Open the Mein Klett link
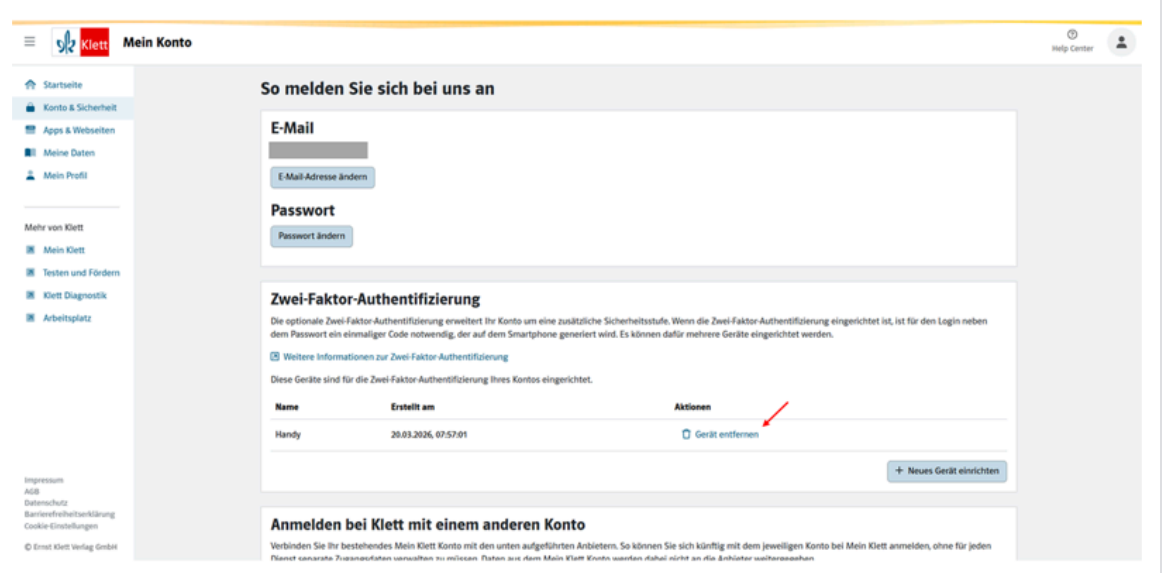The height and width of the screenshot is (573, 1162). pyautogui.click(x=64, y=250)
